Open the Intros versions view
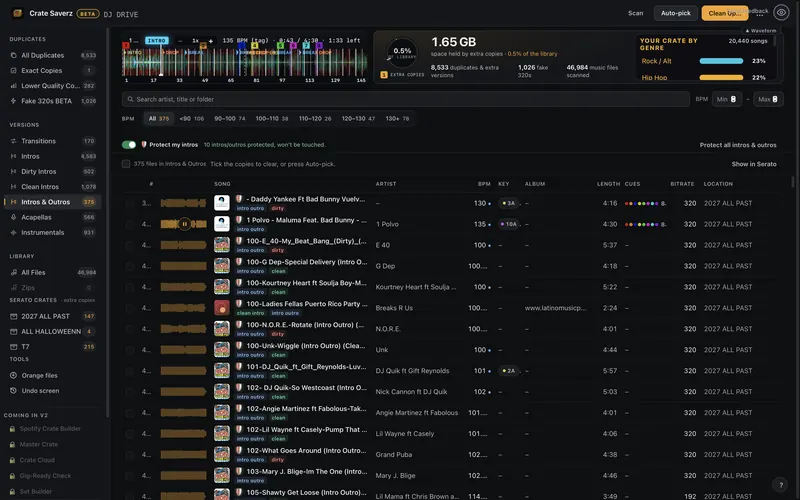 click(53, 156)
